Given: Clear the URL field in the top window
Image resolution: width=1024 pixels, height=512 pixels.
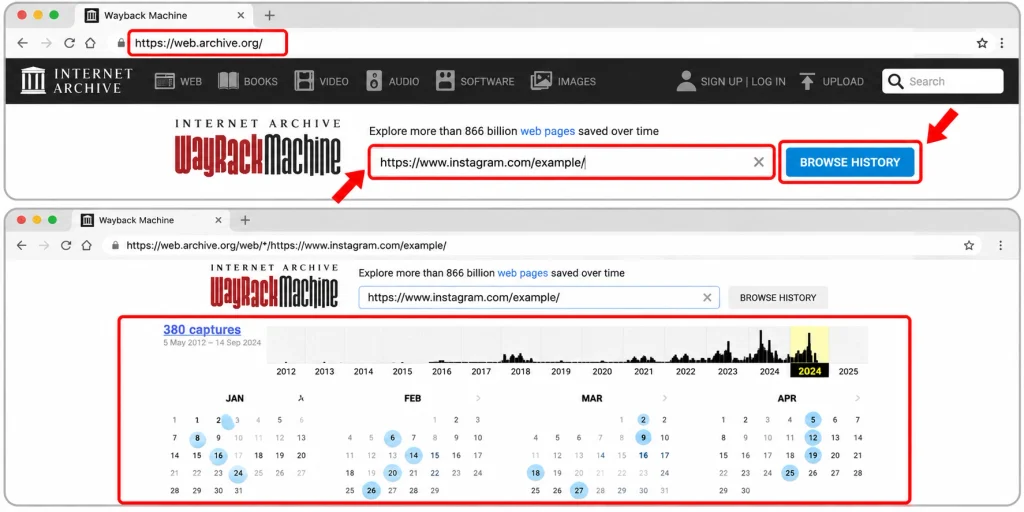Looking at the screenshot, I should point(758,163).
